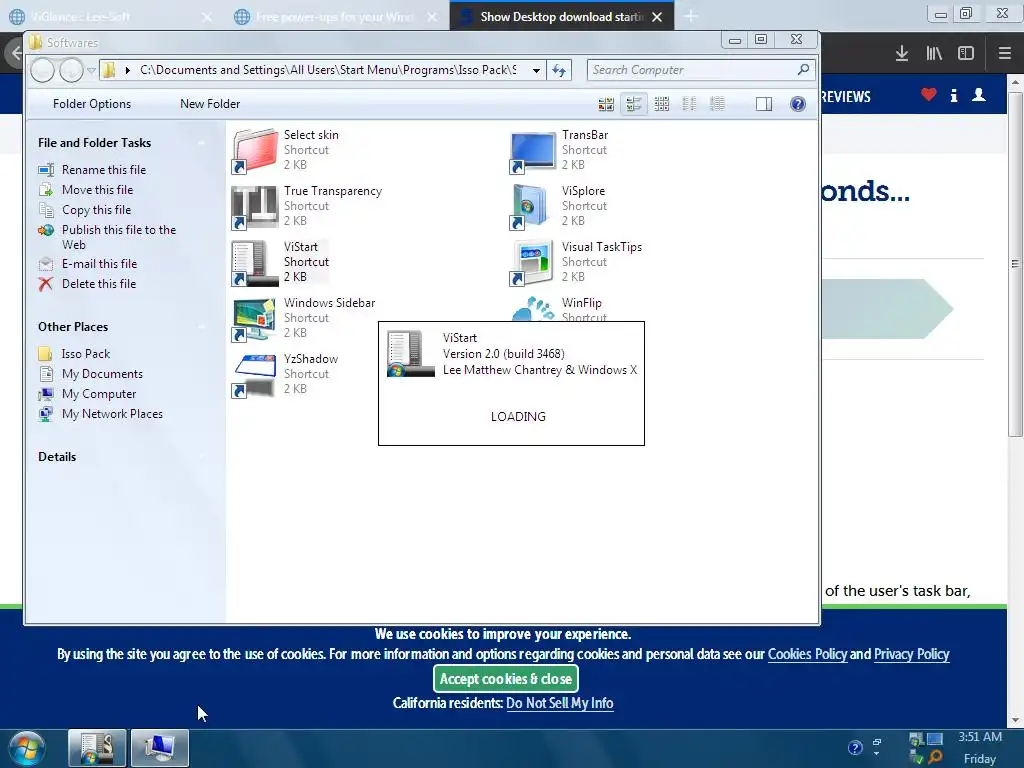Open the Visual TaskTips shortcut icon

pyautogui.click(x=533, y=263)
